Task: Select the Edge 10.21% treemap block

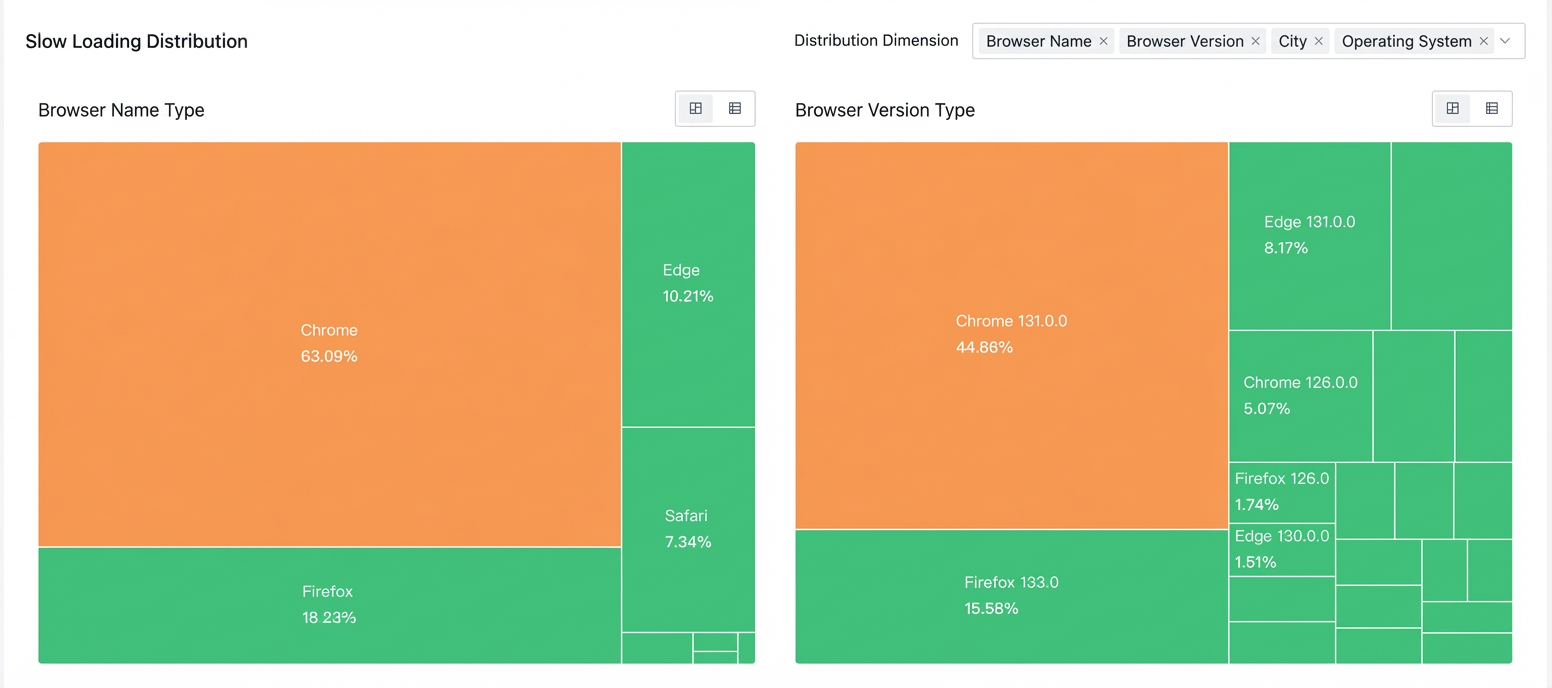Action: pos(688,284)
